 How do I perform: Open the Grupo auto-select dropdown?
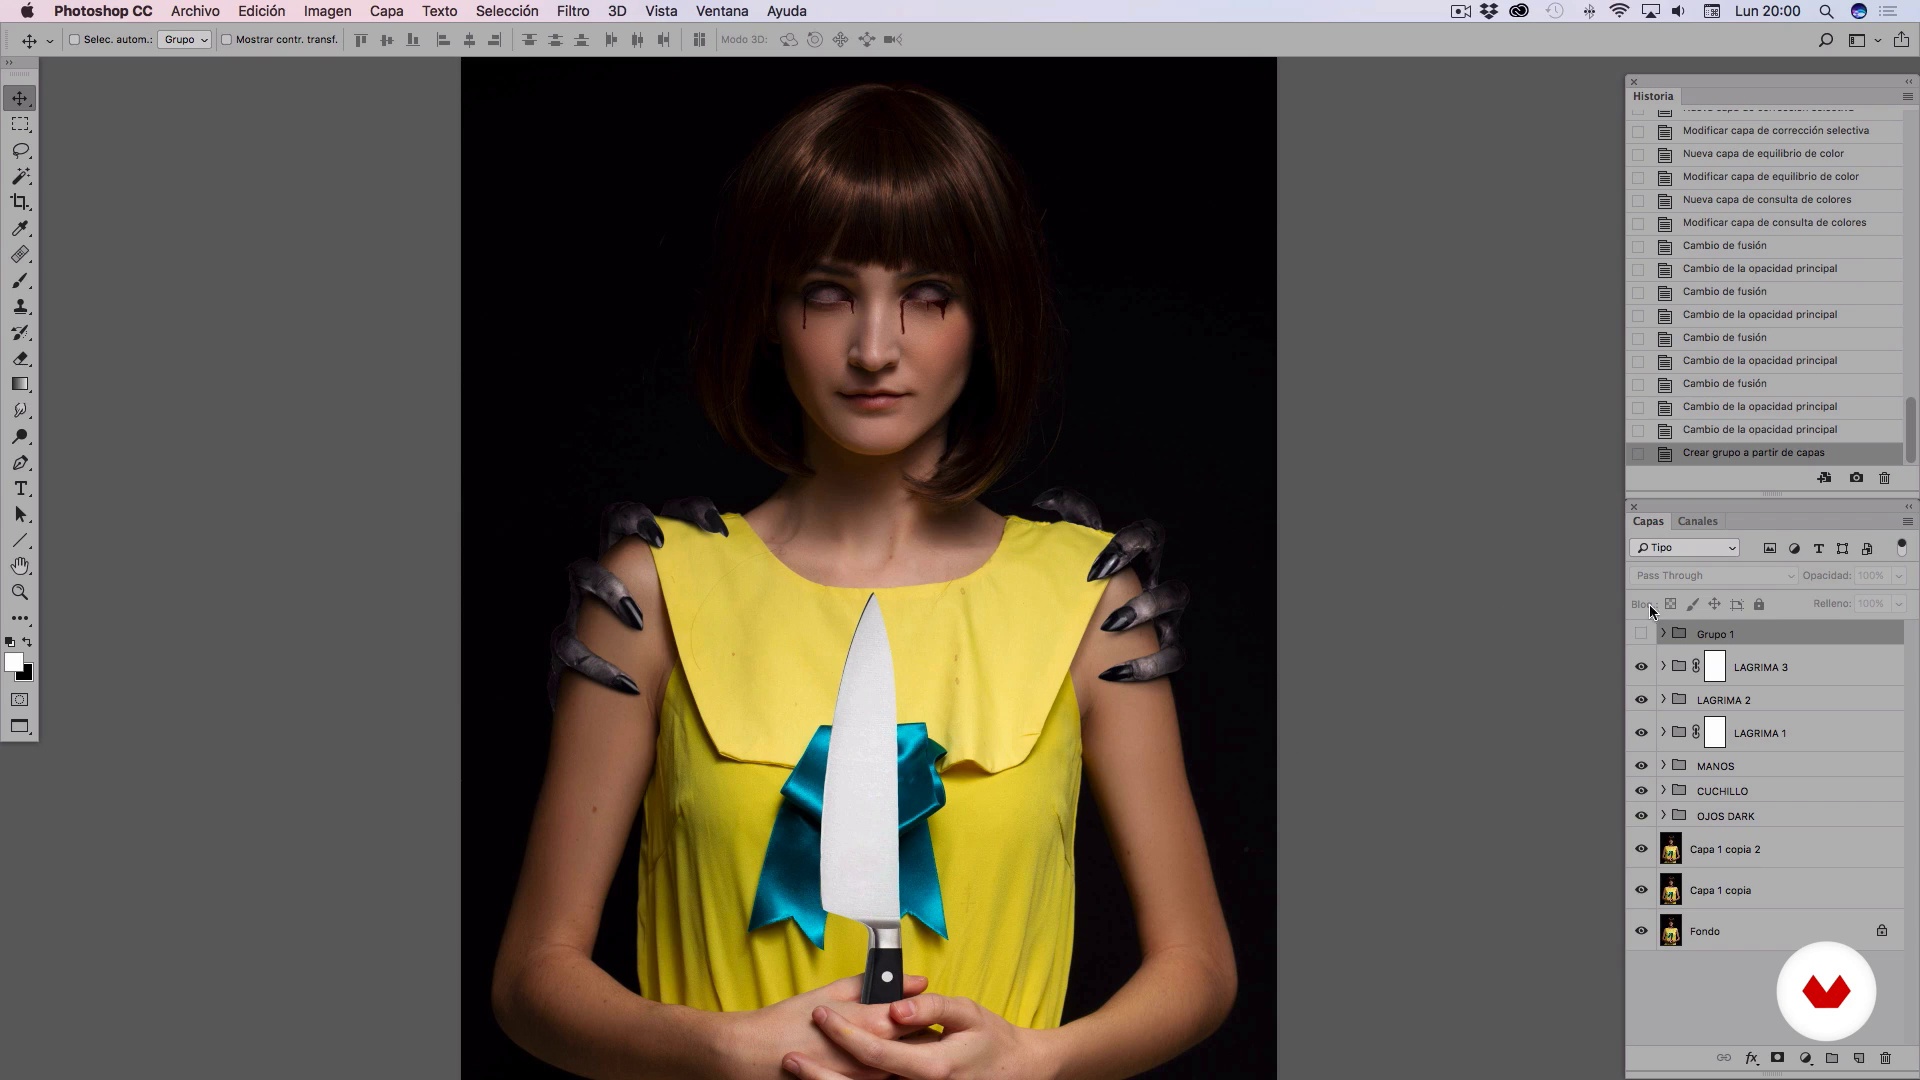pyautogui.click(x=185, y=40)
